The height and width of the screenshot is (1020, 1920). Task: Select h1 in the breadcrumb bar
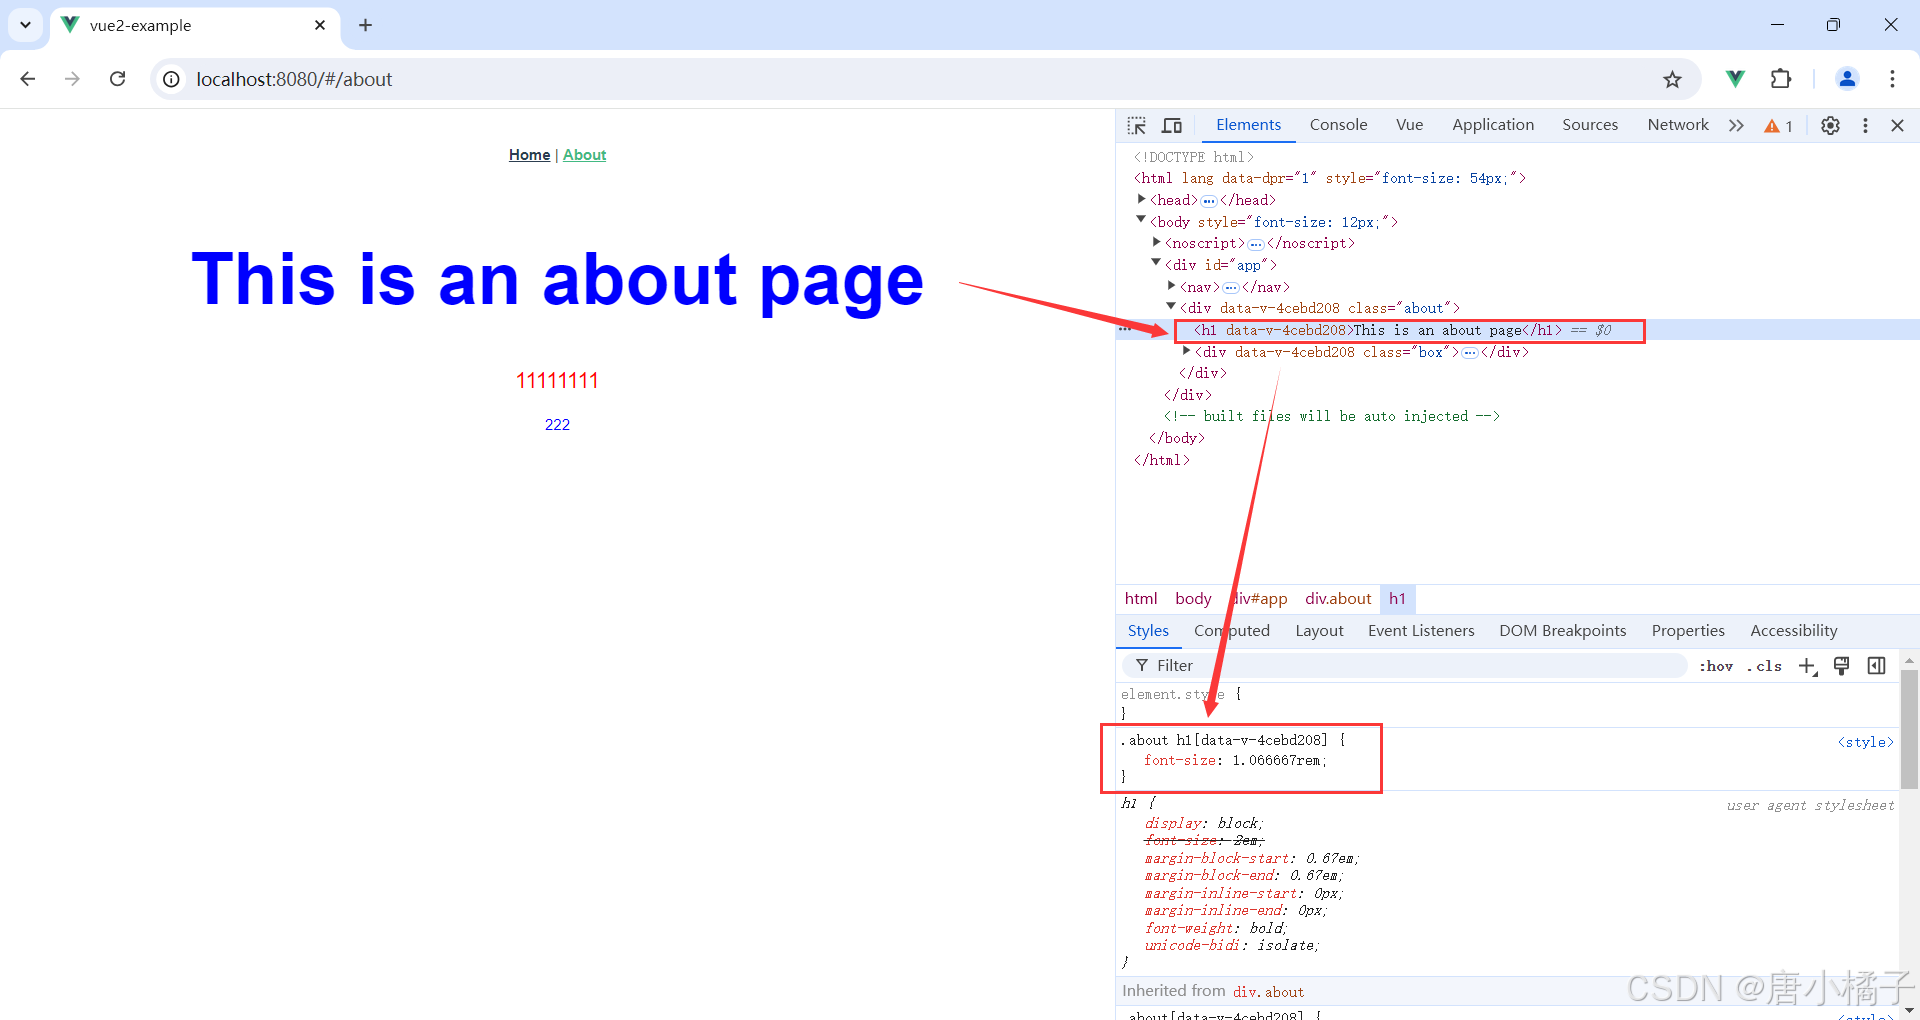[1397, 599]
